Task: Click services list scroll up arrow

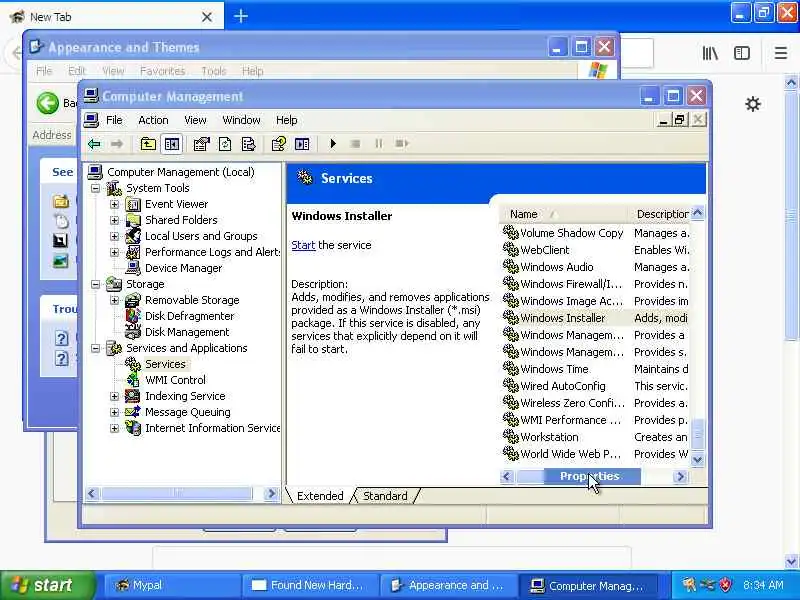Action: point(697,213)
